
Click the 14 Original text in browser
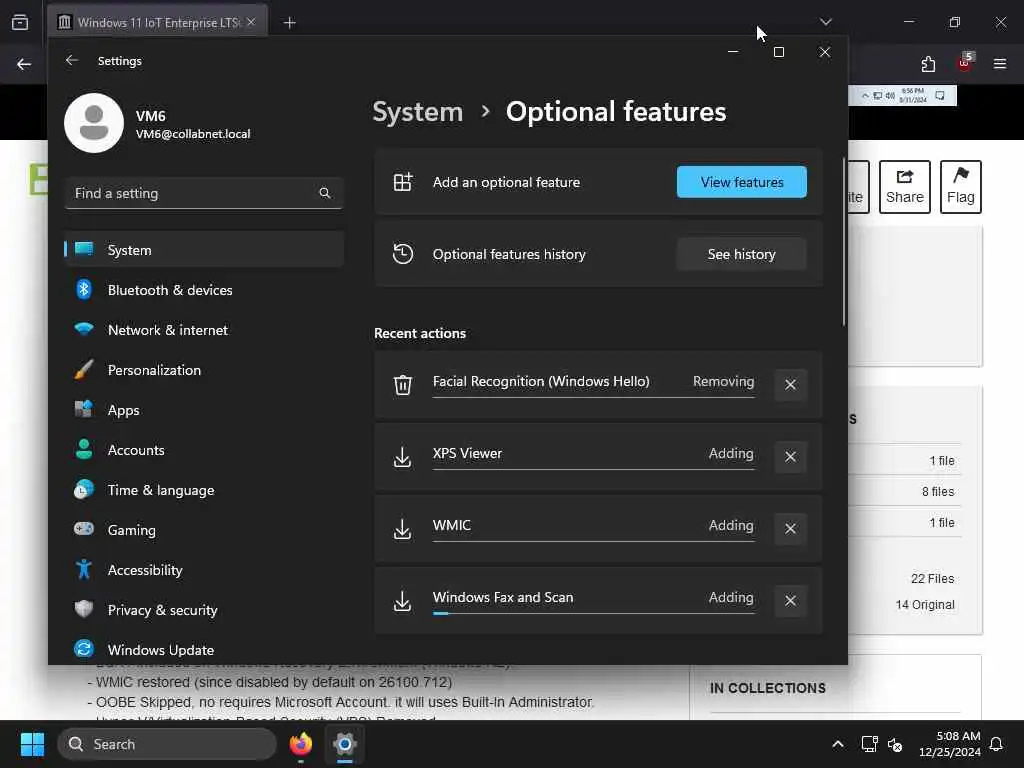click(x=925, y=605)
